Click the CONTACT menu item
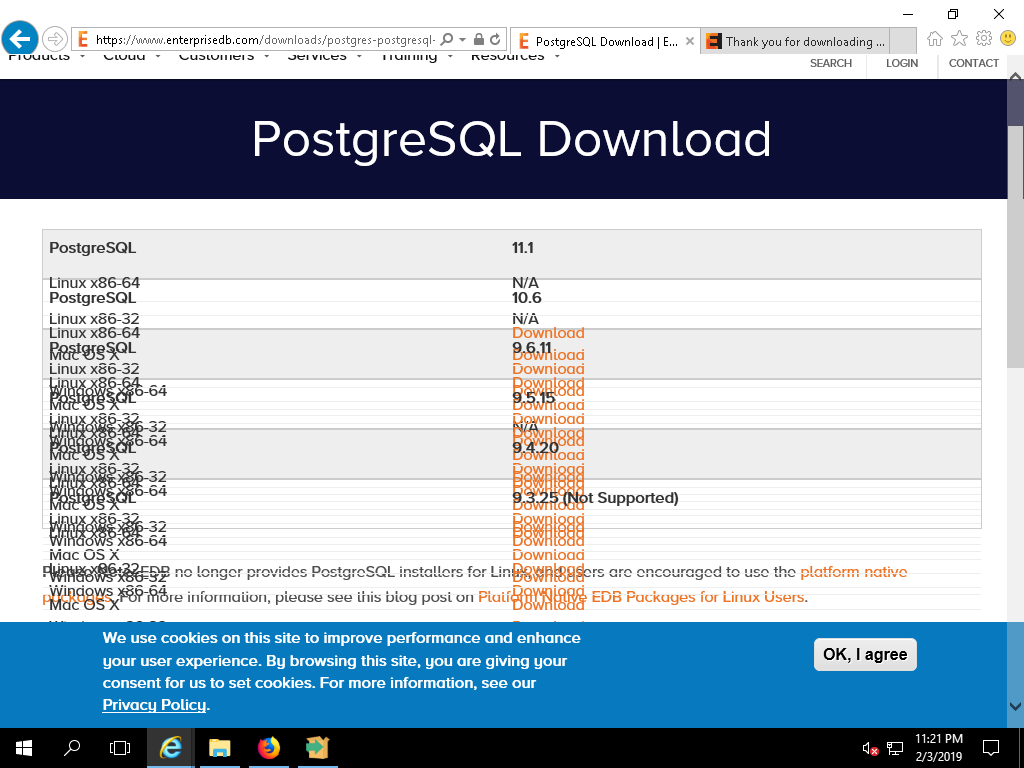Image resolution: width=1024 pixels, height=768 pixels. (973, 63)
